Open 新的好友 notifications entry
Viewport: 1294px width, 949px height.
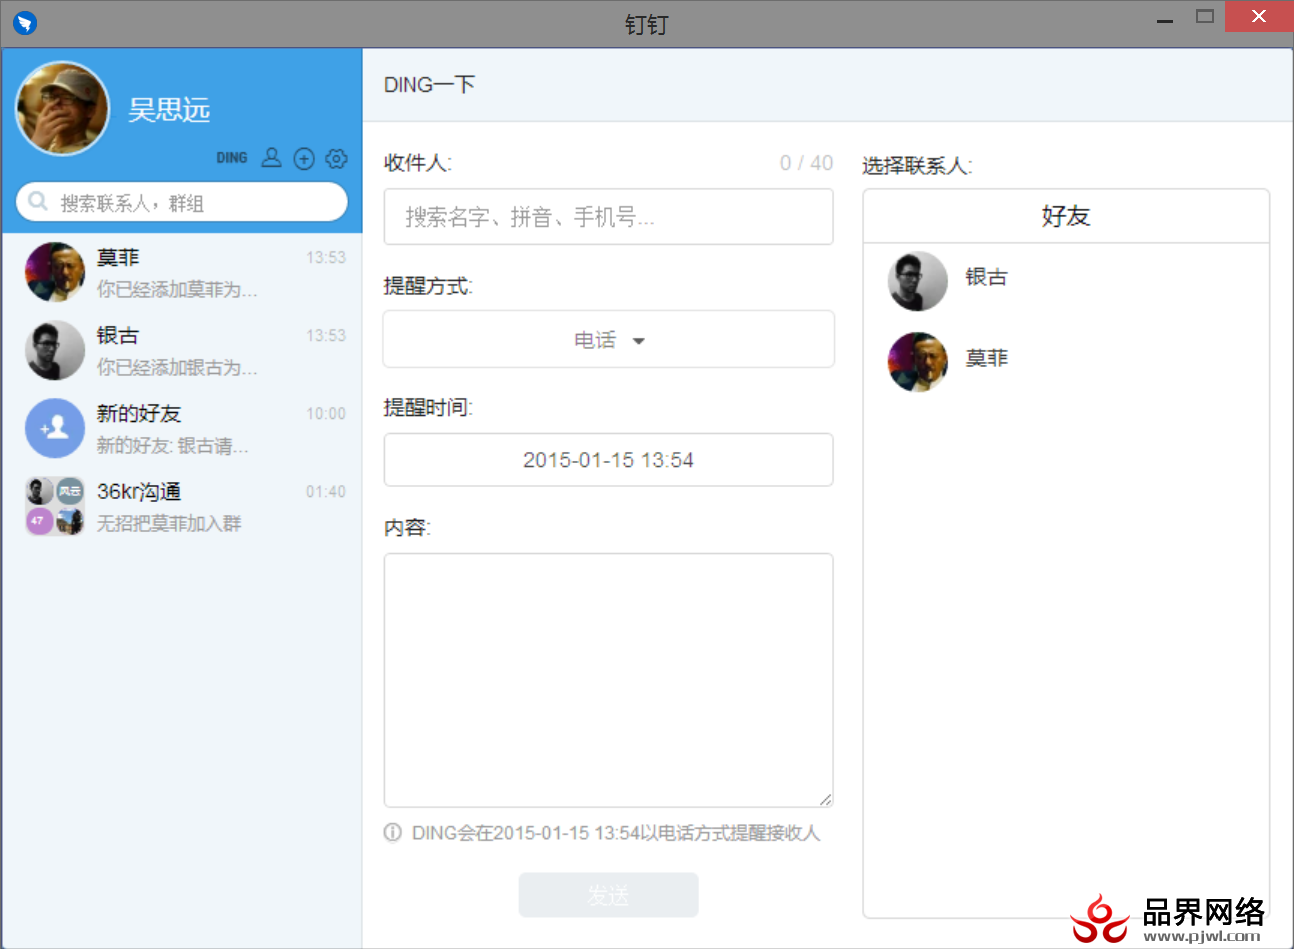click(182, 428)
